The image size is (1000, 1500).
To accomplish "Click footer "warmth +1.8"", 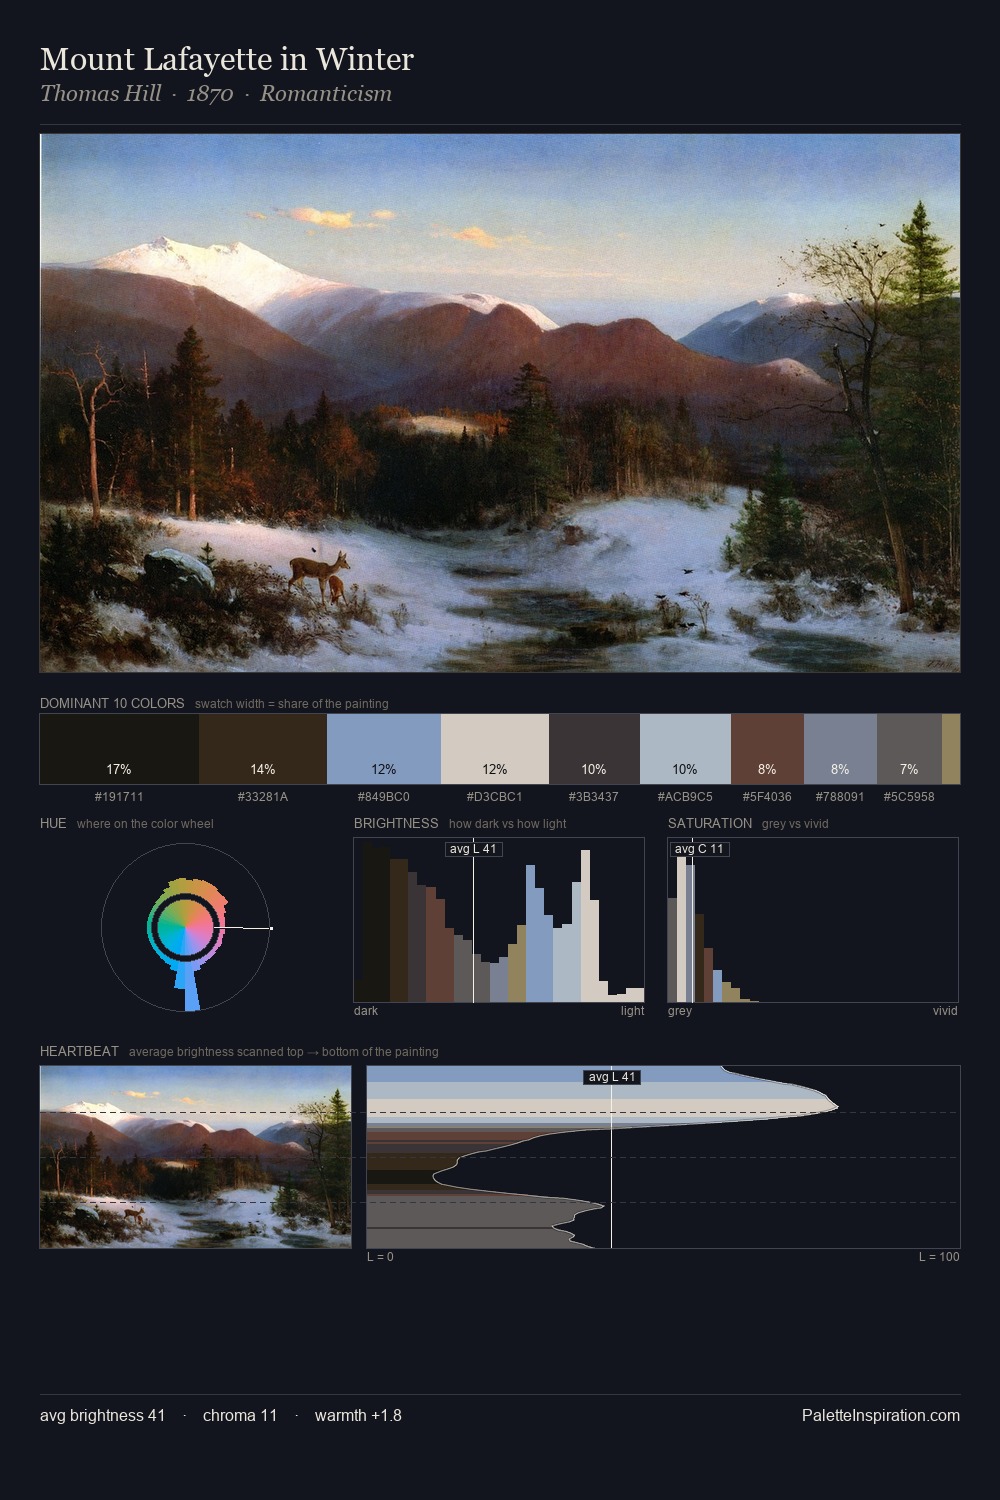I will coord(358,1415).
